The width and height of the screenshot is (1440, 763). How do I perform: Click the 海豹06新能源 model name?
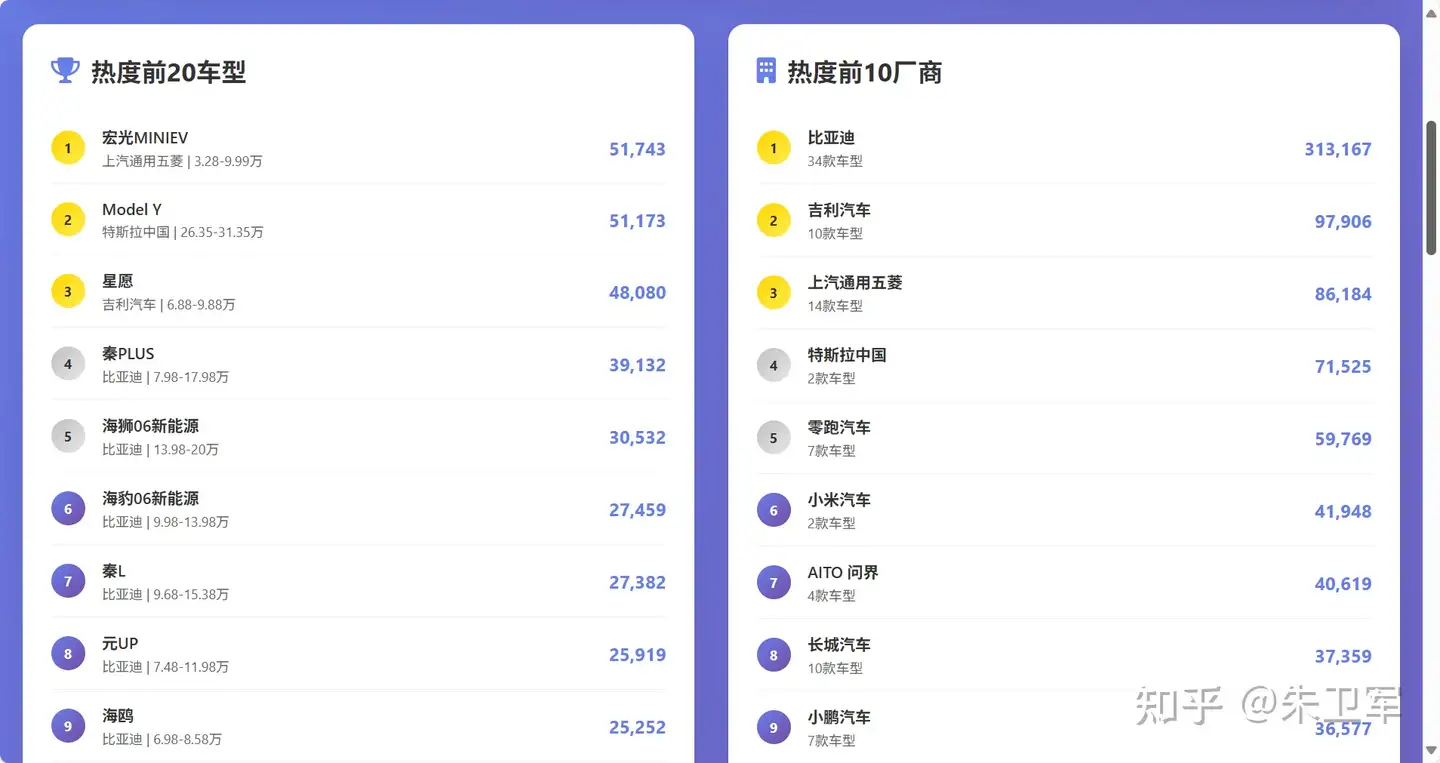[150, 499]
